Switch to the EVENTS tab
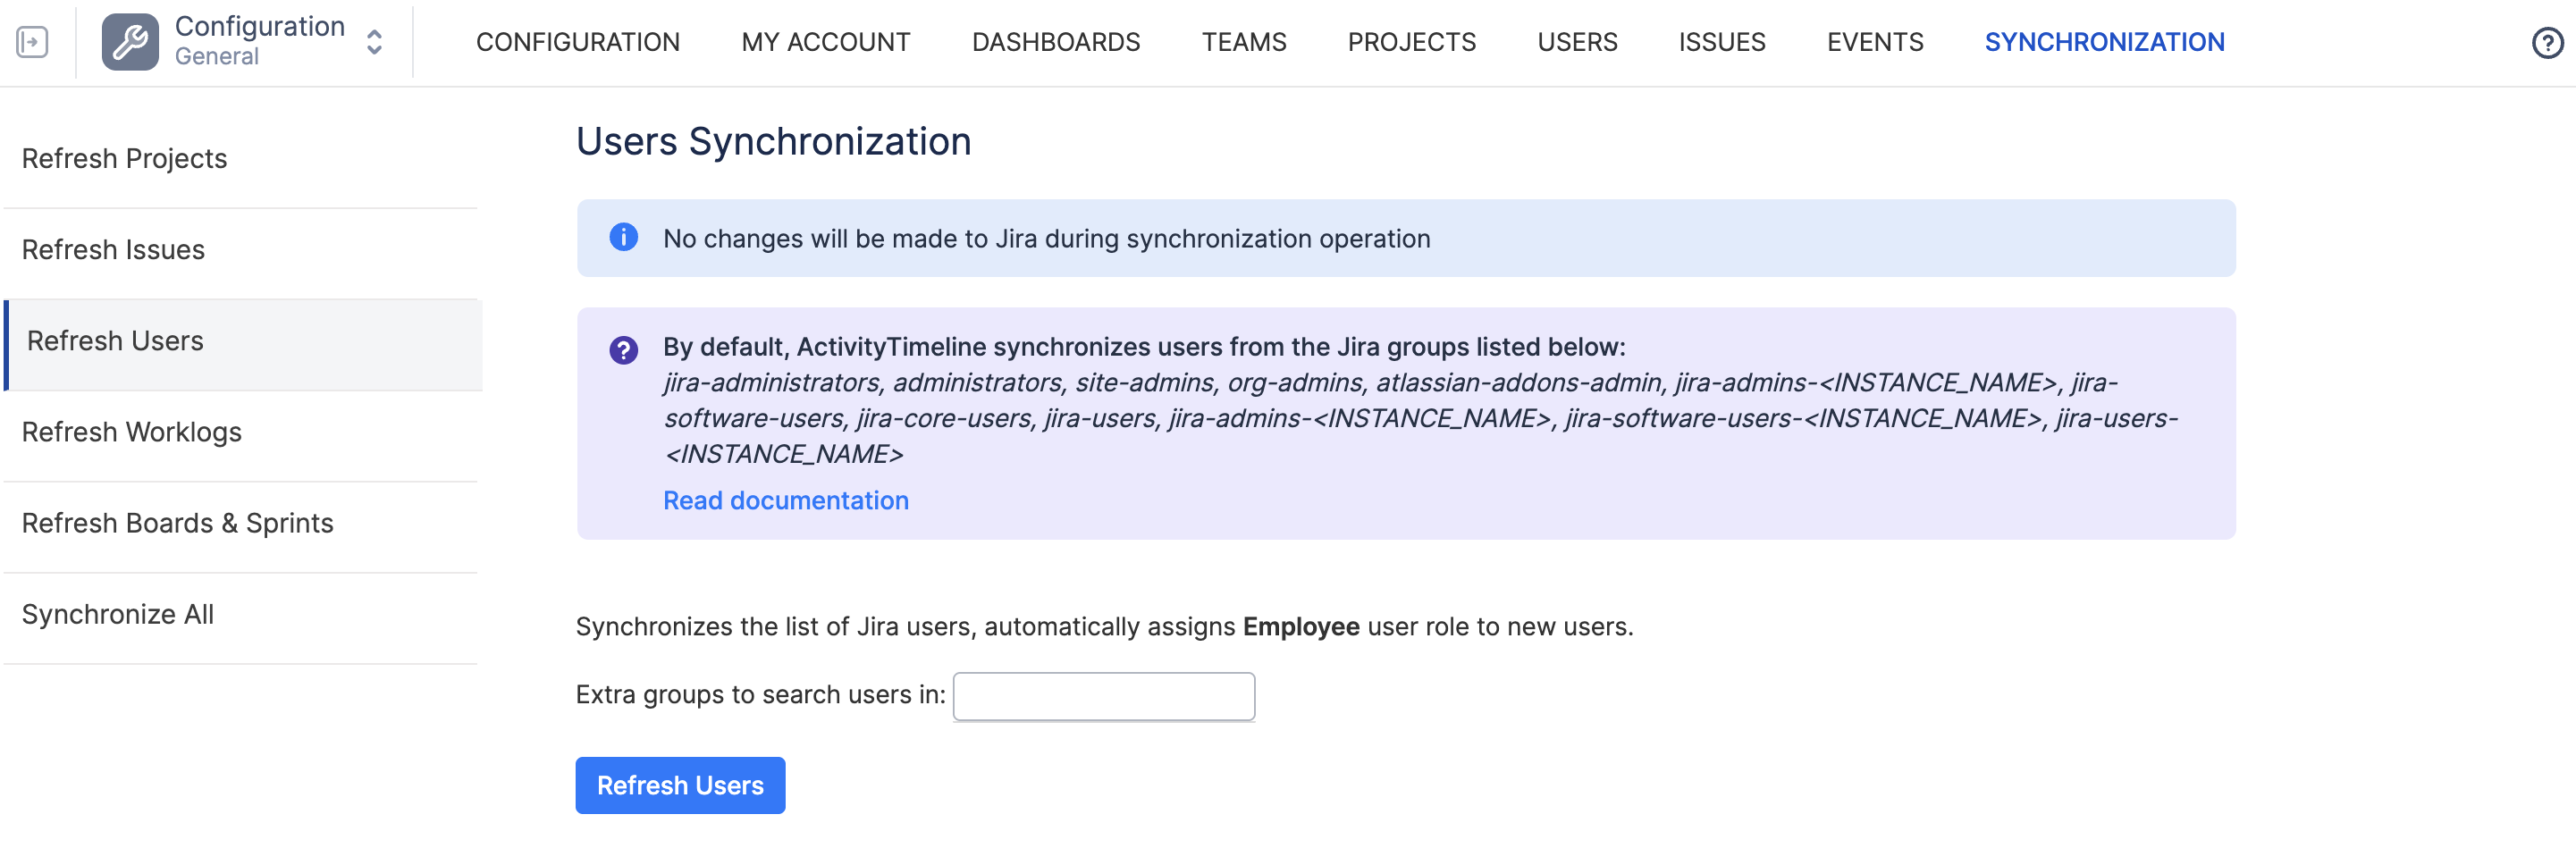Image resolution: width=2576 pixels, height=865 pixels. click(1874, 42)
